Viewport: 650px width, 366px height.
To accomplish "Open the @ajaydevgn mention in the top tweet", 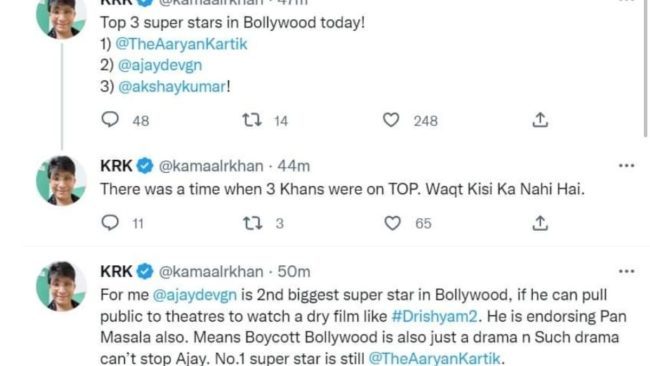I will point(160,65).
